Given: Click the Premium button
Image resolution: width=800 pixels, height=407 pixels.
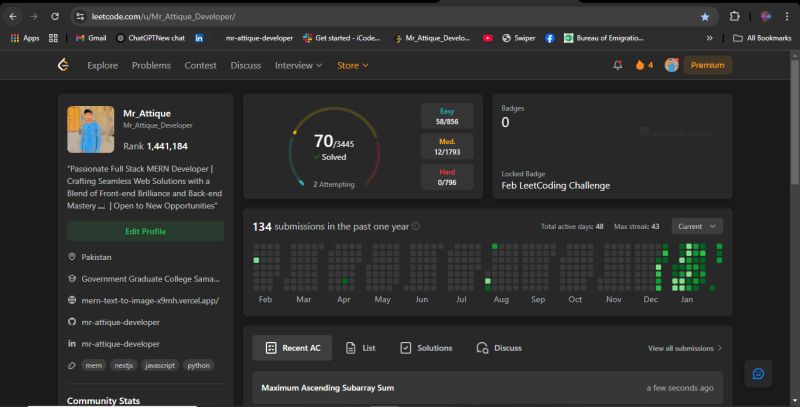Looking at the screenshot, I should pos(708,65).
